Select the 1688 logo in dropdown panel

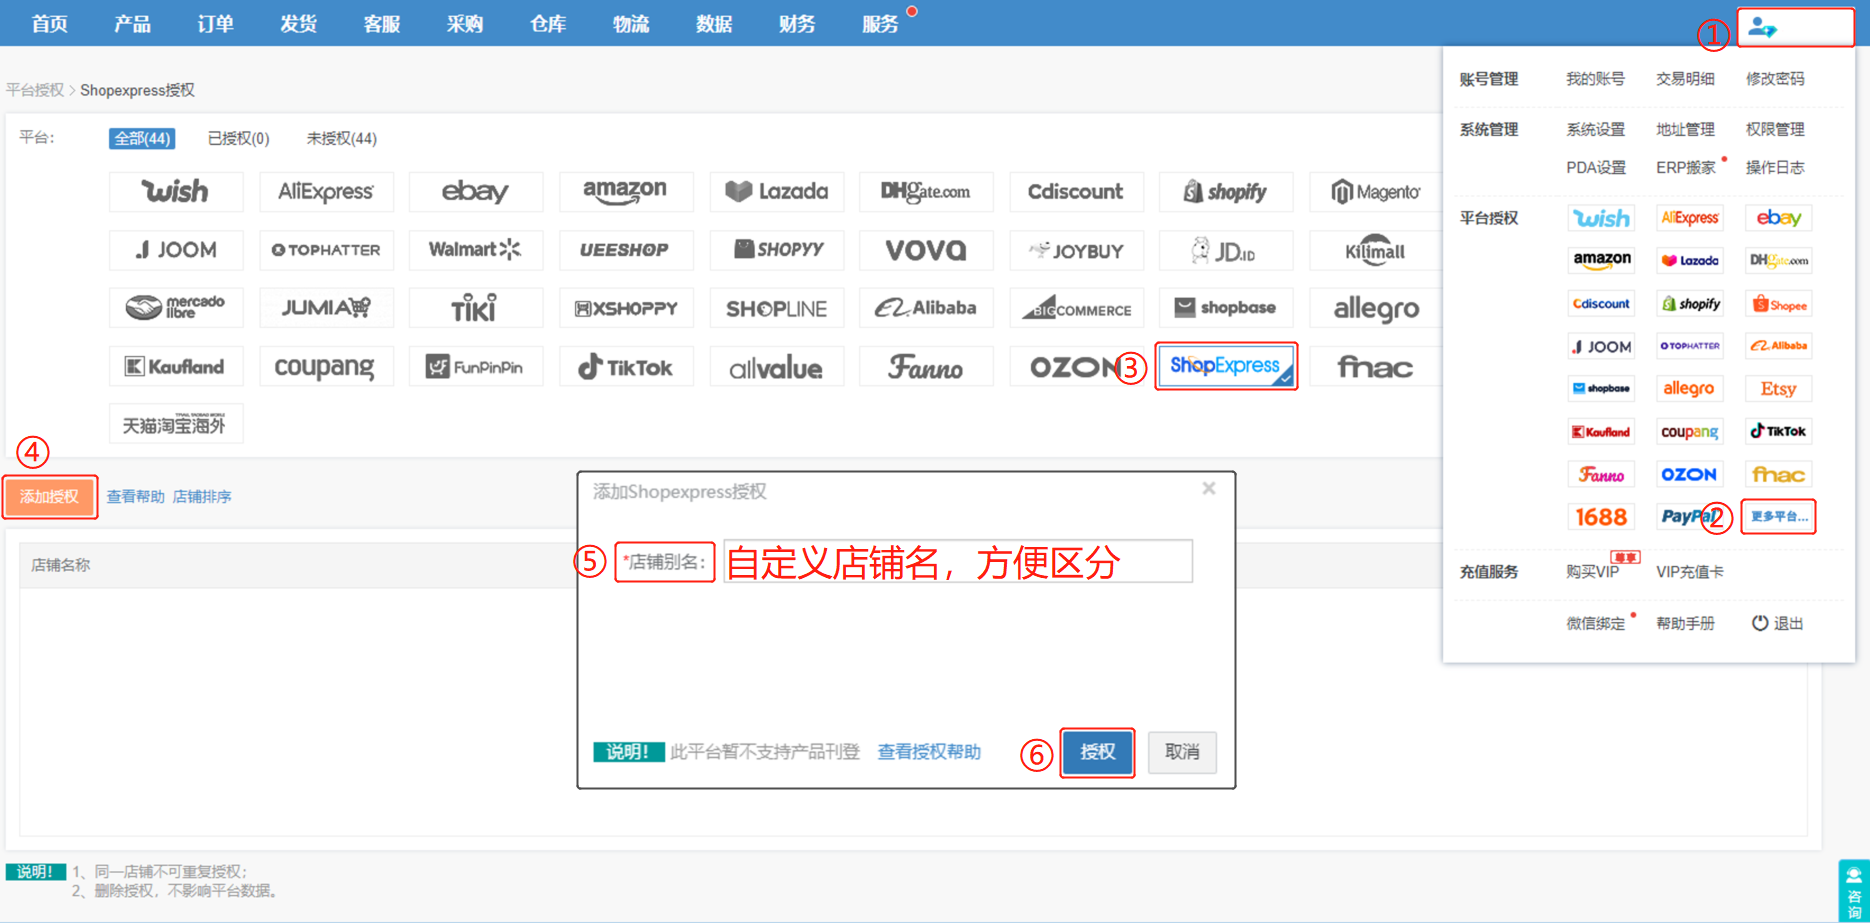click(1601, 517)
